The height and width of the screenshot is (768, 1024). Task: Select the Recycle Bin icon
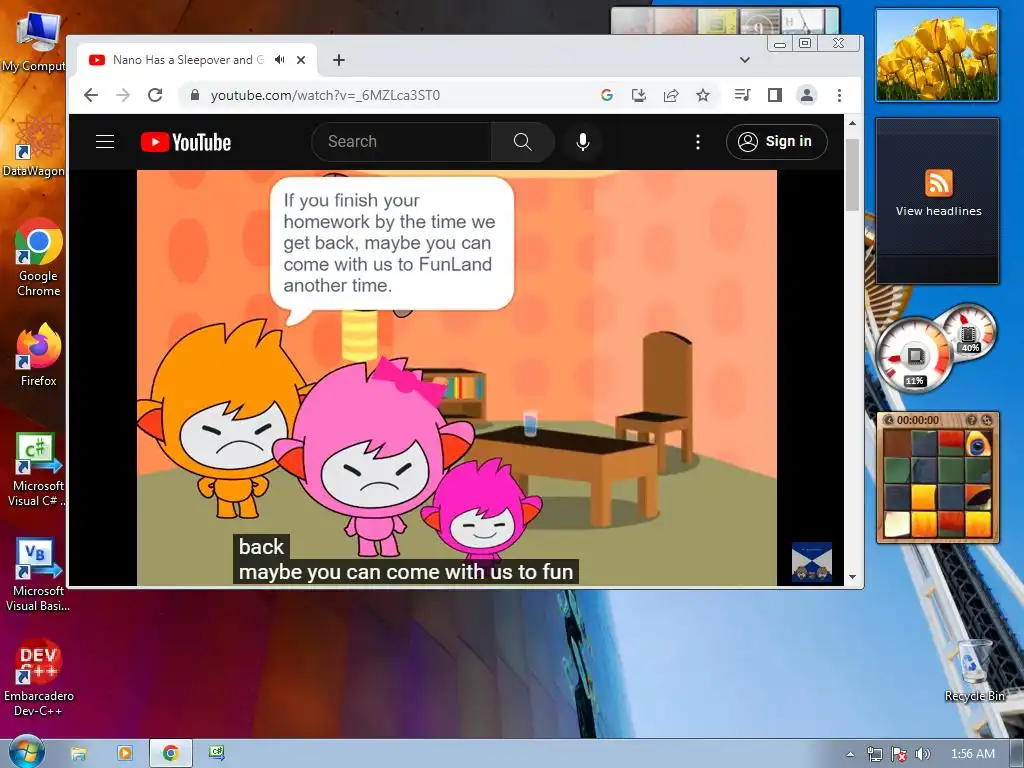[974, 671]
